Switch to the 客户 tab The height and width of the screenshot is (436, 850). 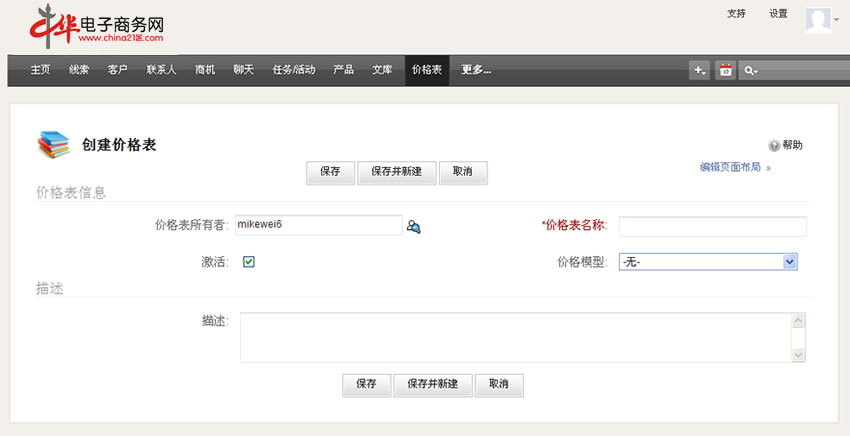pyautogui.click(x=117, y=70)
